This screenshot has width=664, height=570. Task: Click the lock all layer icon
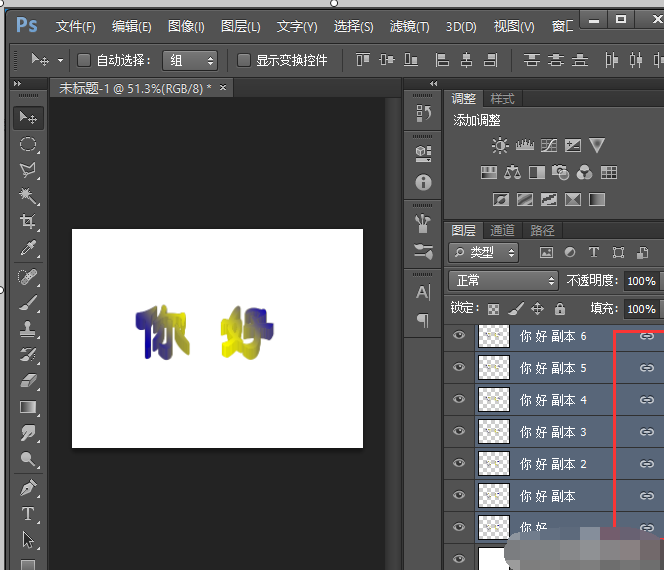coord(560,309)
